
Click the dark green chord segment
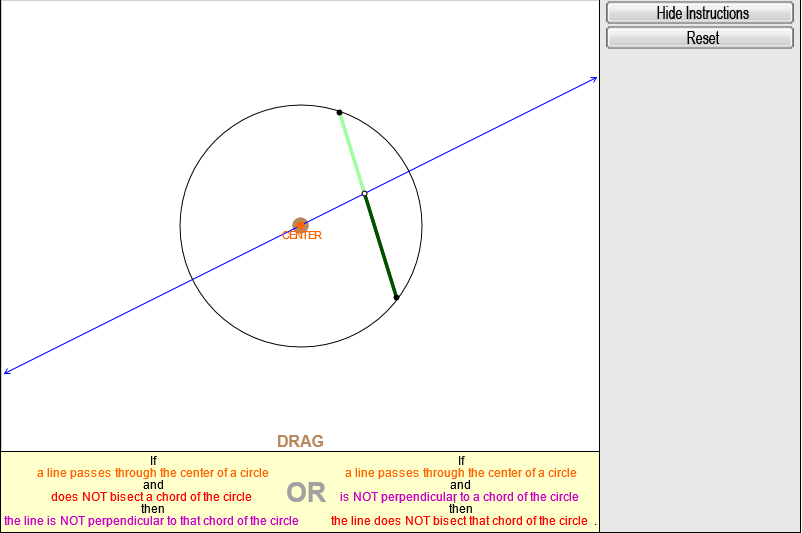pos(381,246)
